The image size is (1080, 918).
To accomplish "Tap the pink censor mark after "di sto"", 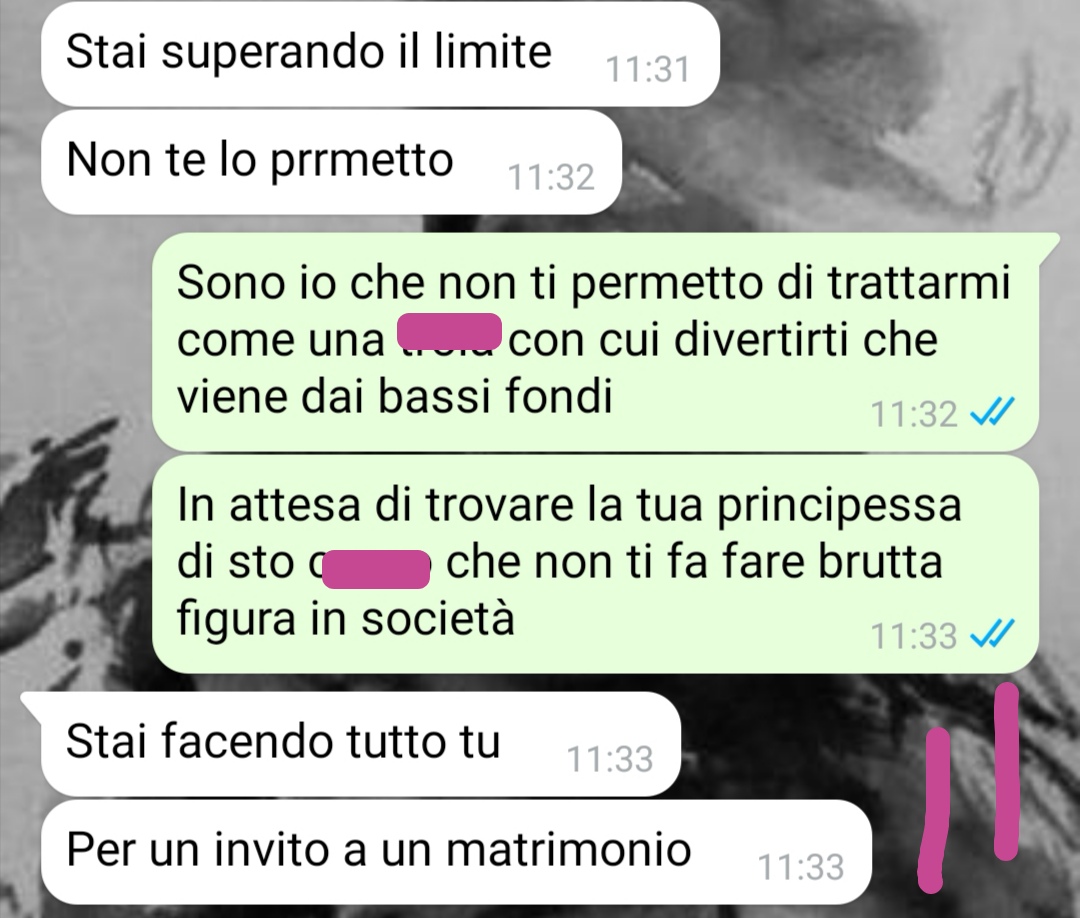I will coord(375,570).
